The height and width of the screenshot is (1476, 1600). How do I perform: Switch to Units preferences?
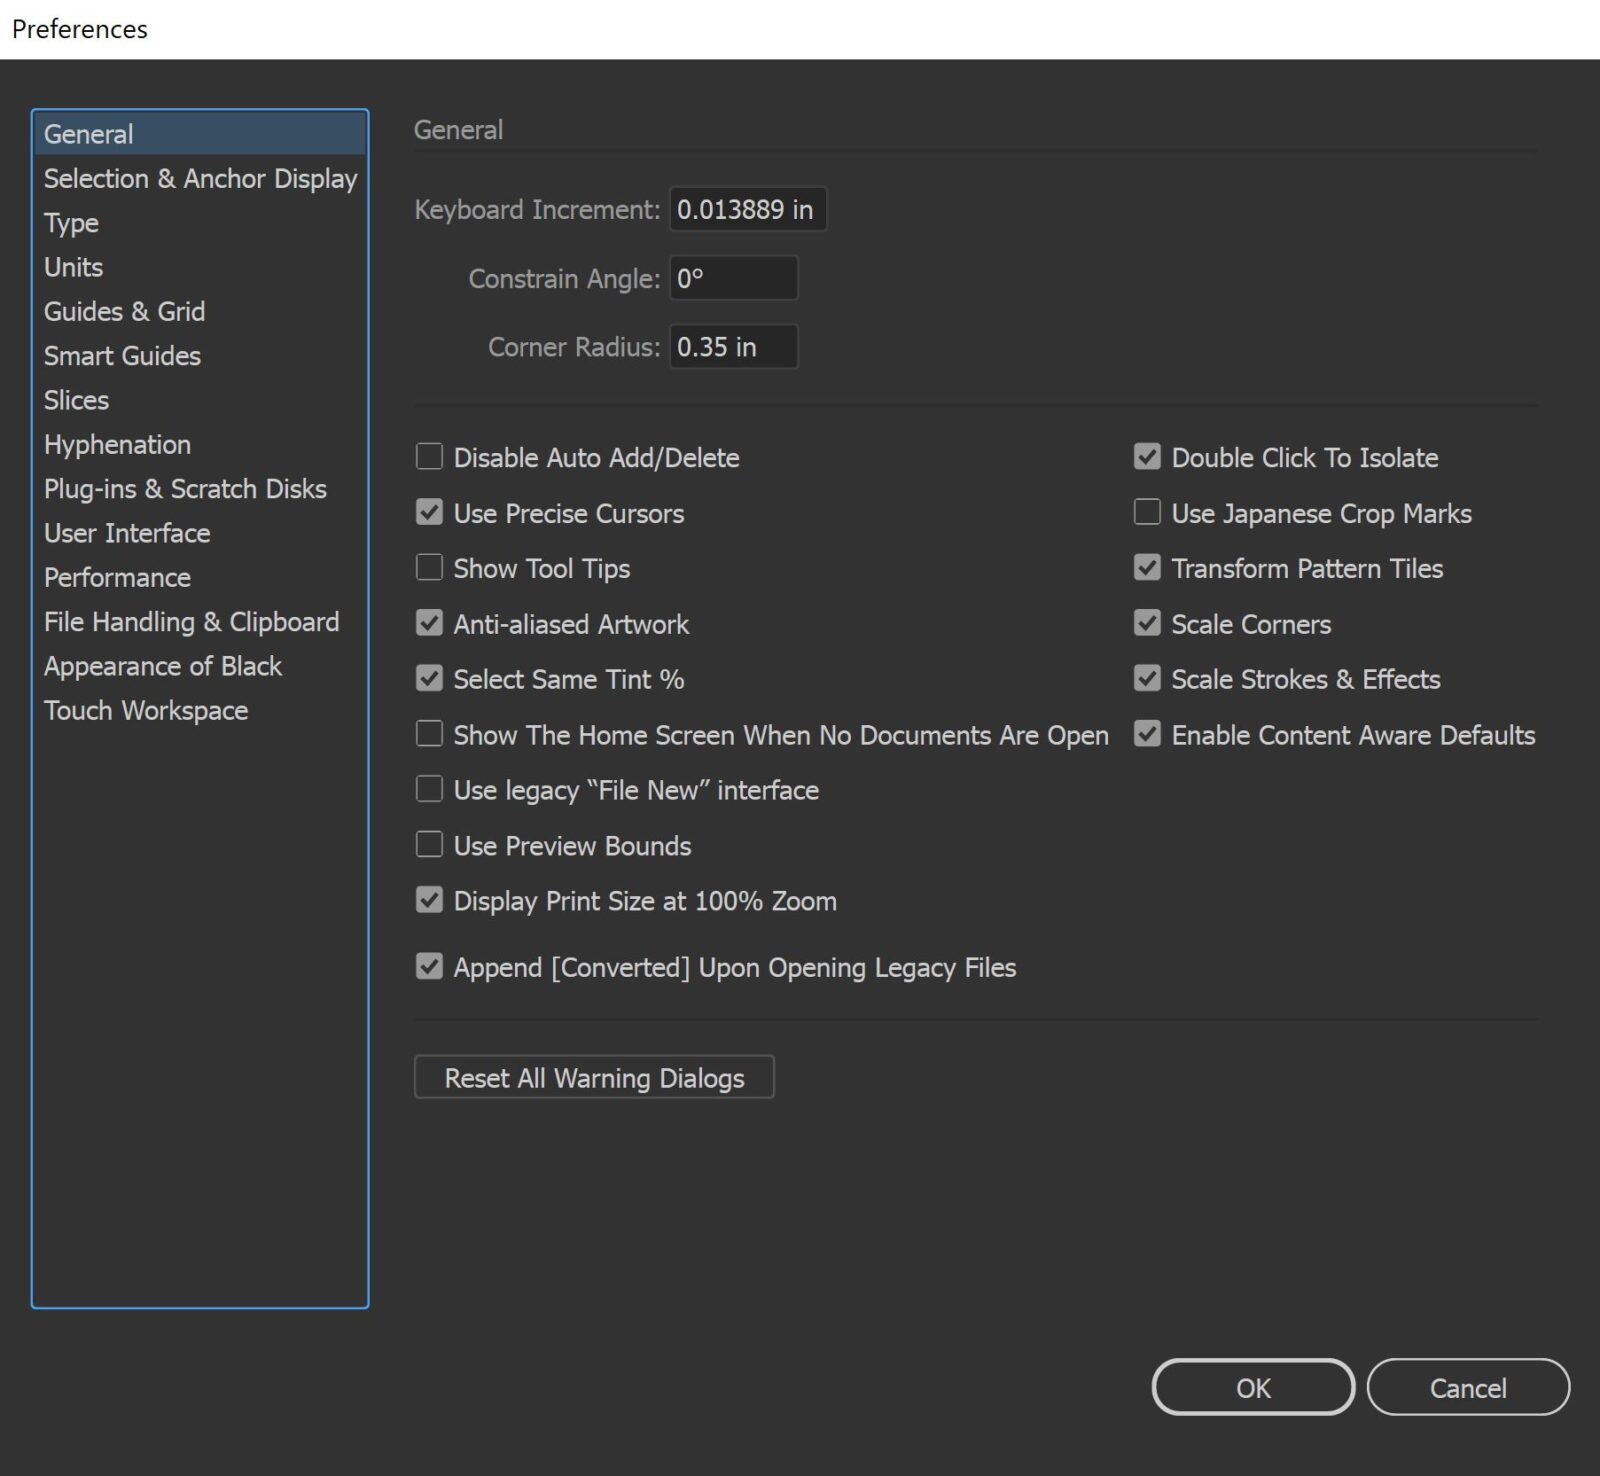tap(200, 267)
